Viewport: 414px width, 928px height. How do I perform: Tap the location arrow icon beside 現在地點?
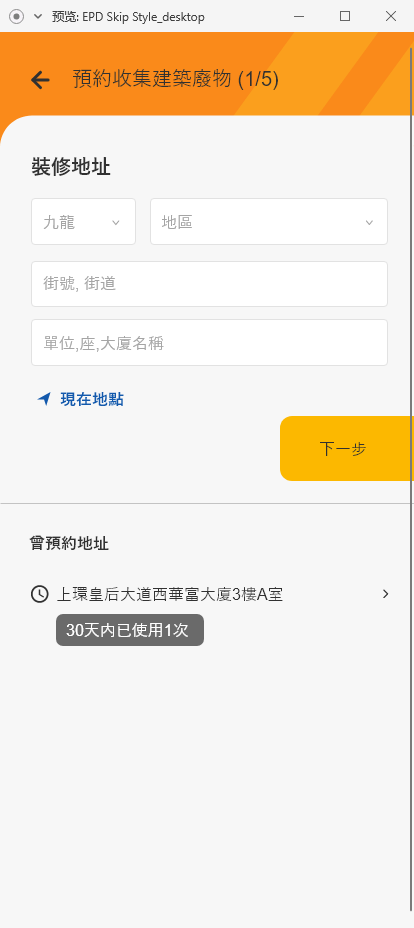(44, 399)
